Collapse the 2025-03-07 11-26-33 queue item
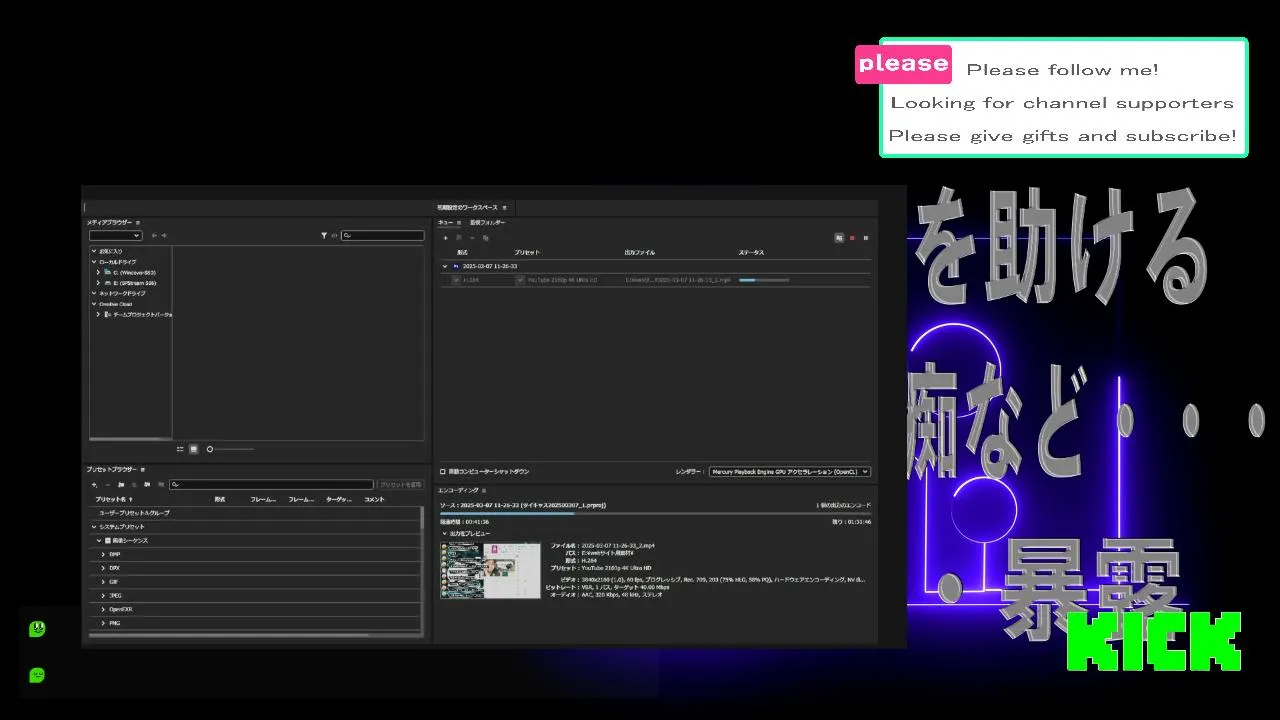 (445, 267)
